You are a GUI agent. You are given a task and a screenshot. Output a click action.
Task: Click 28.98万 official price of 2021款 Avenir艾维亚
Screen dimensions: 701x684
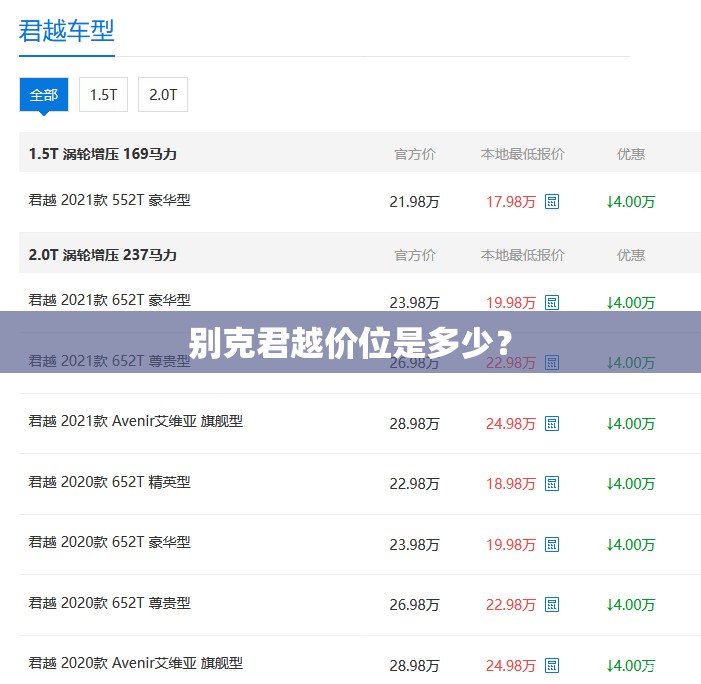[x=414, y=424]
